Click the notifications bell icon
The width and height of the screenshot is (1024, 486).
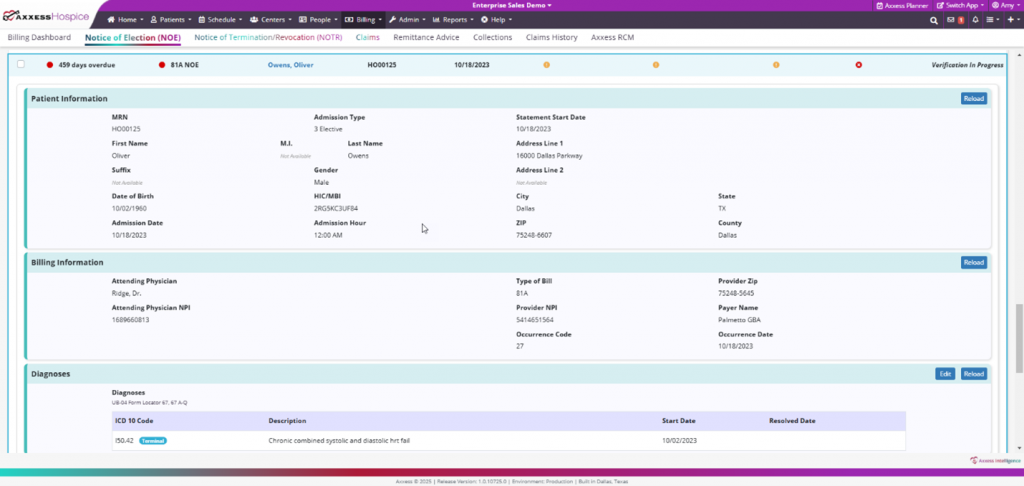pyautogui.click(x=975, y=20)
